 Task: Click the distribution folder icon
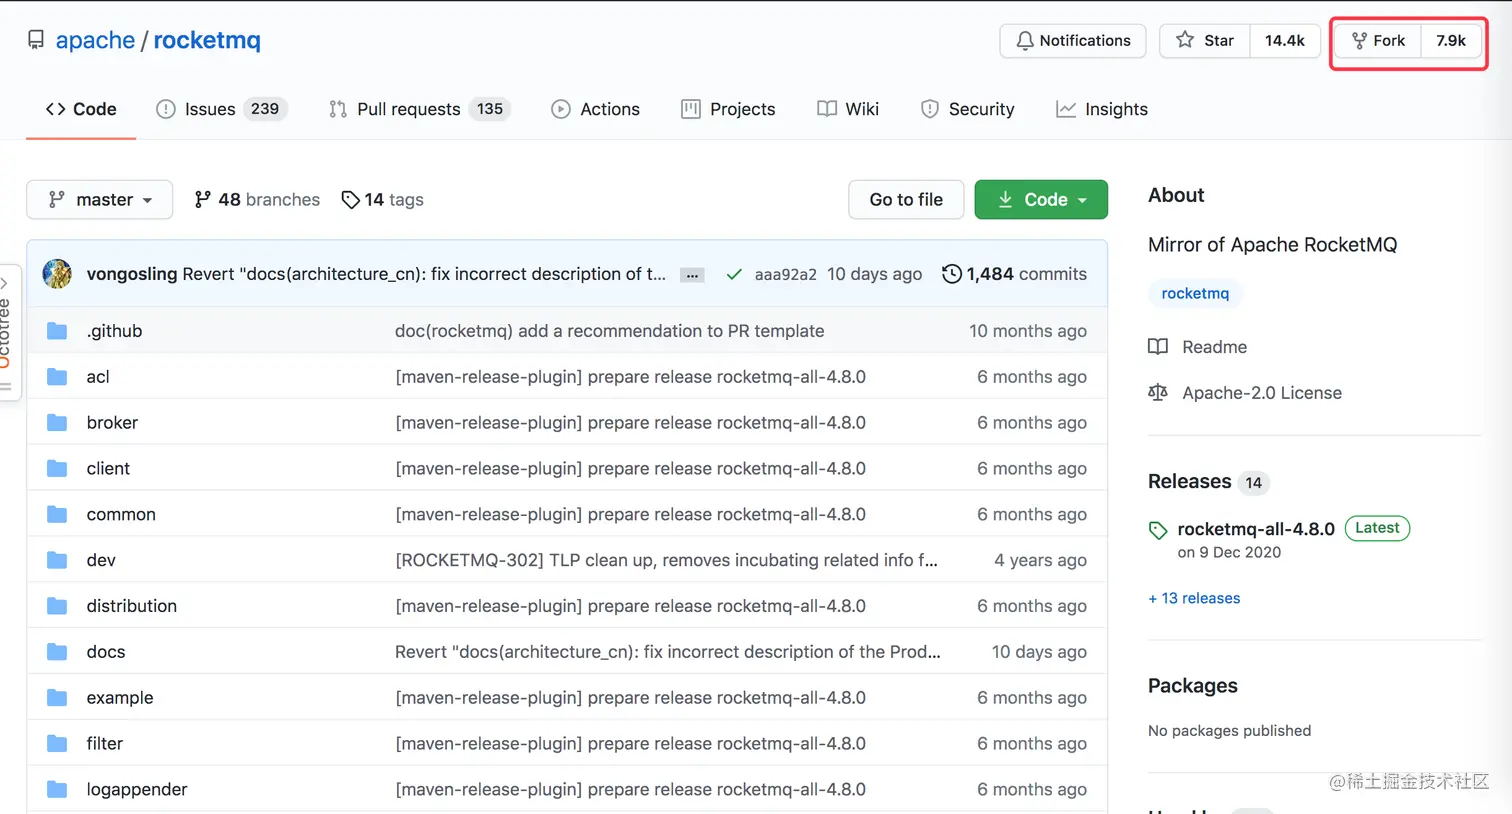tap(57, 606)
